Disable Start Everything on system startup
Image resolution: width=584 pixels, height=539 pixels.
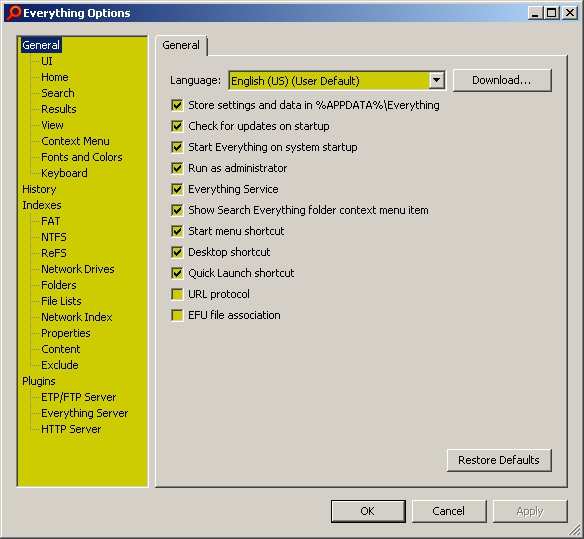tap(177, 147)
